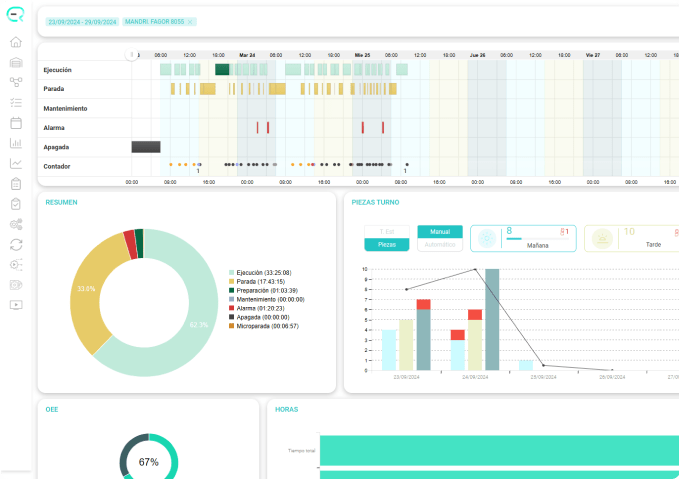The image size is (679, 479).
Task: Open the calendar sidebar icon
Action: pyautogui.click(x=16, y=123)
